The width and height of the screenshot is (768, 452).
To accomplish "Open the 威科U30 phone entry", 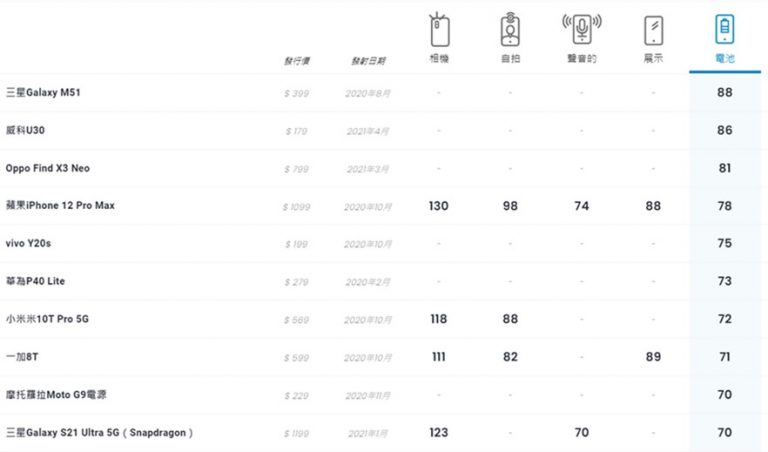I will pos(25,130).
